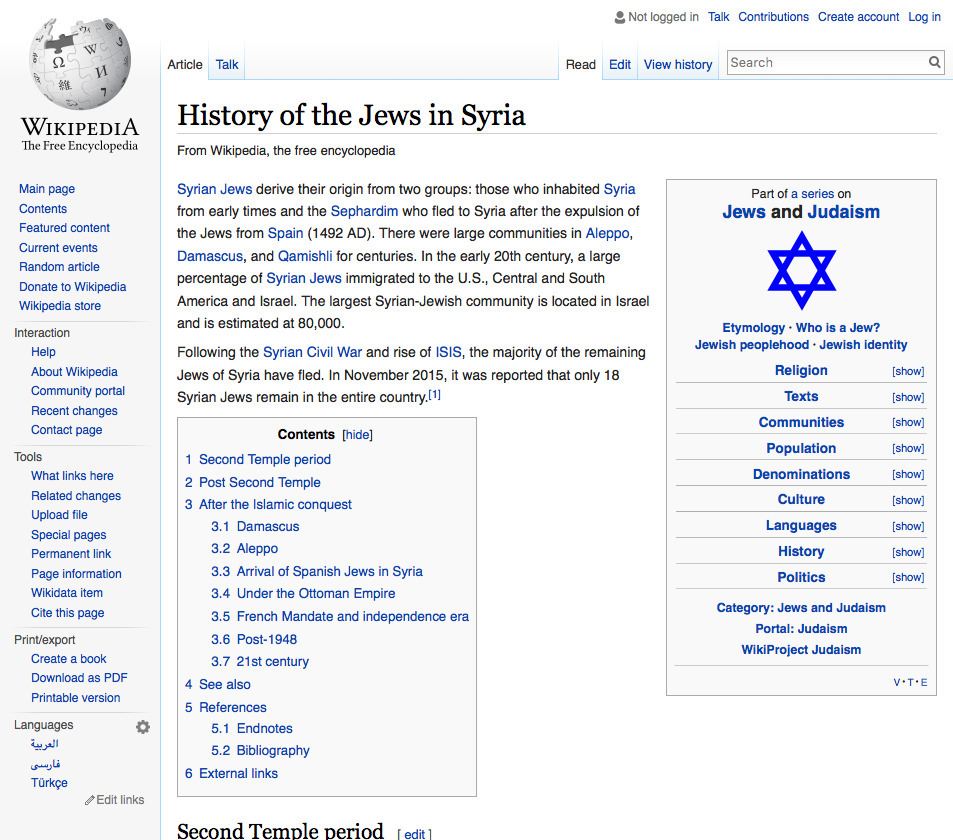This screenshot has width=953, height=840.
Task: Hide the Contents table
Action: pos(357,435)
